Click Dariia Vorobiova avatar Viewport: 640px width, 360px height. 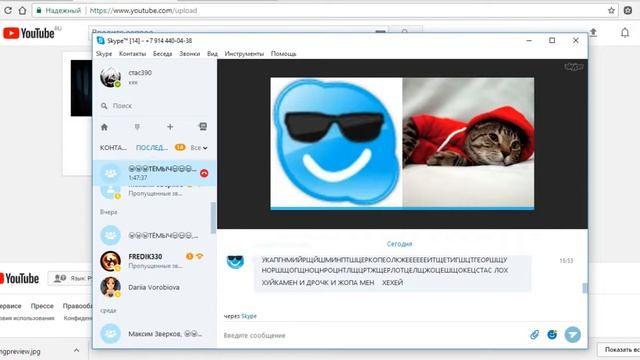tap(110, 287)
